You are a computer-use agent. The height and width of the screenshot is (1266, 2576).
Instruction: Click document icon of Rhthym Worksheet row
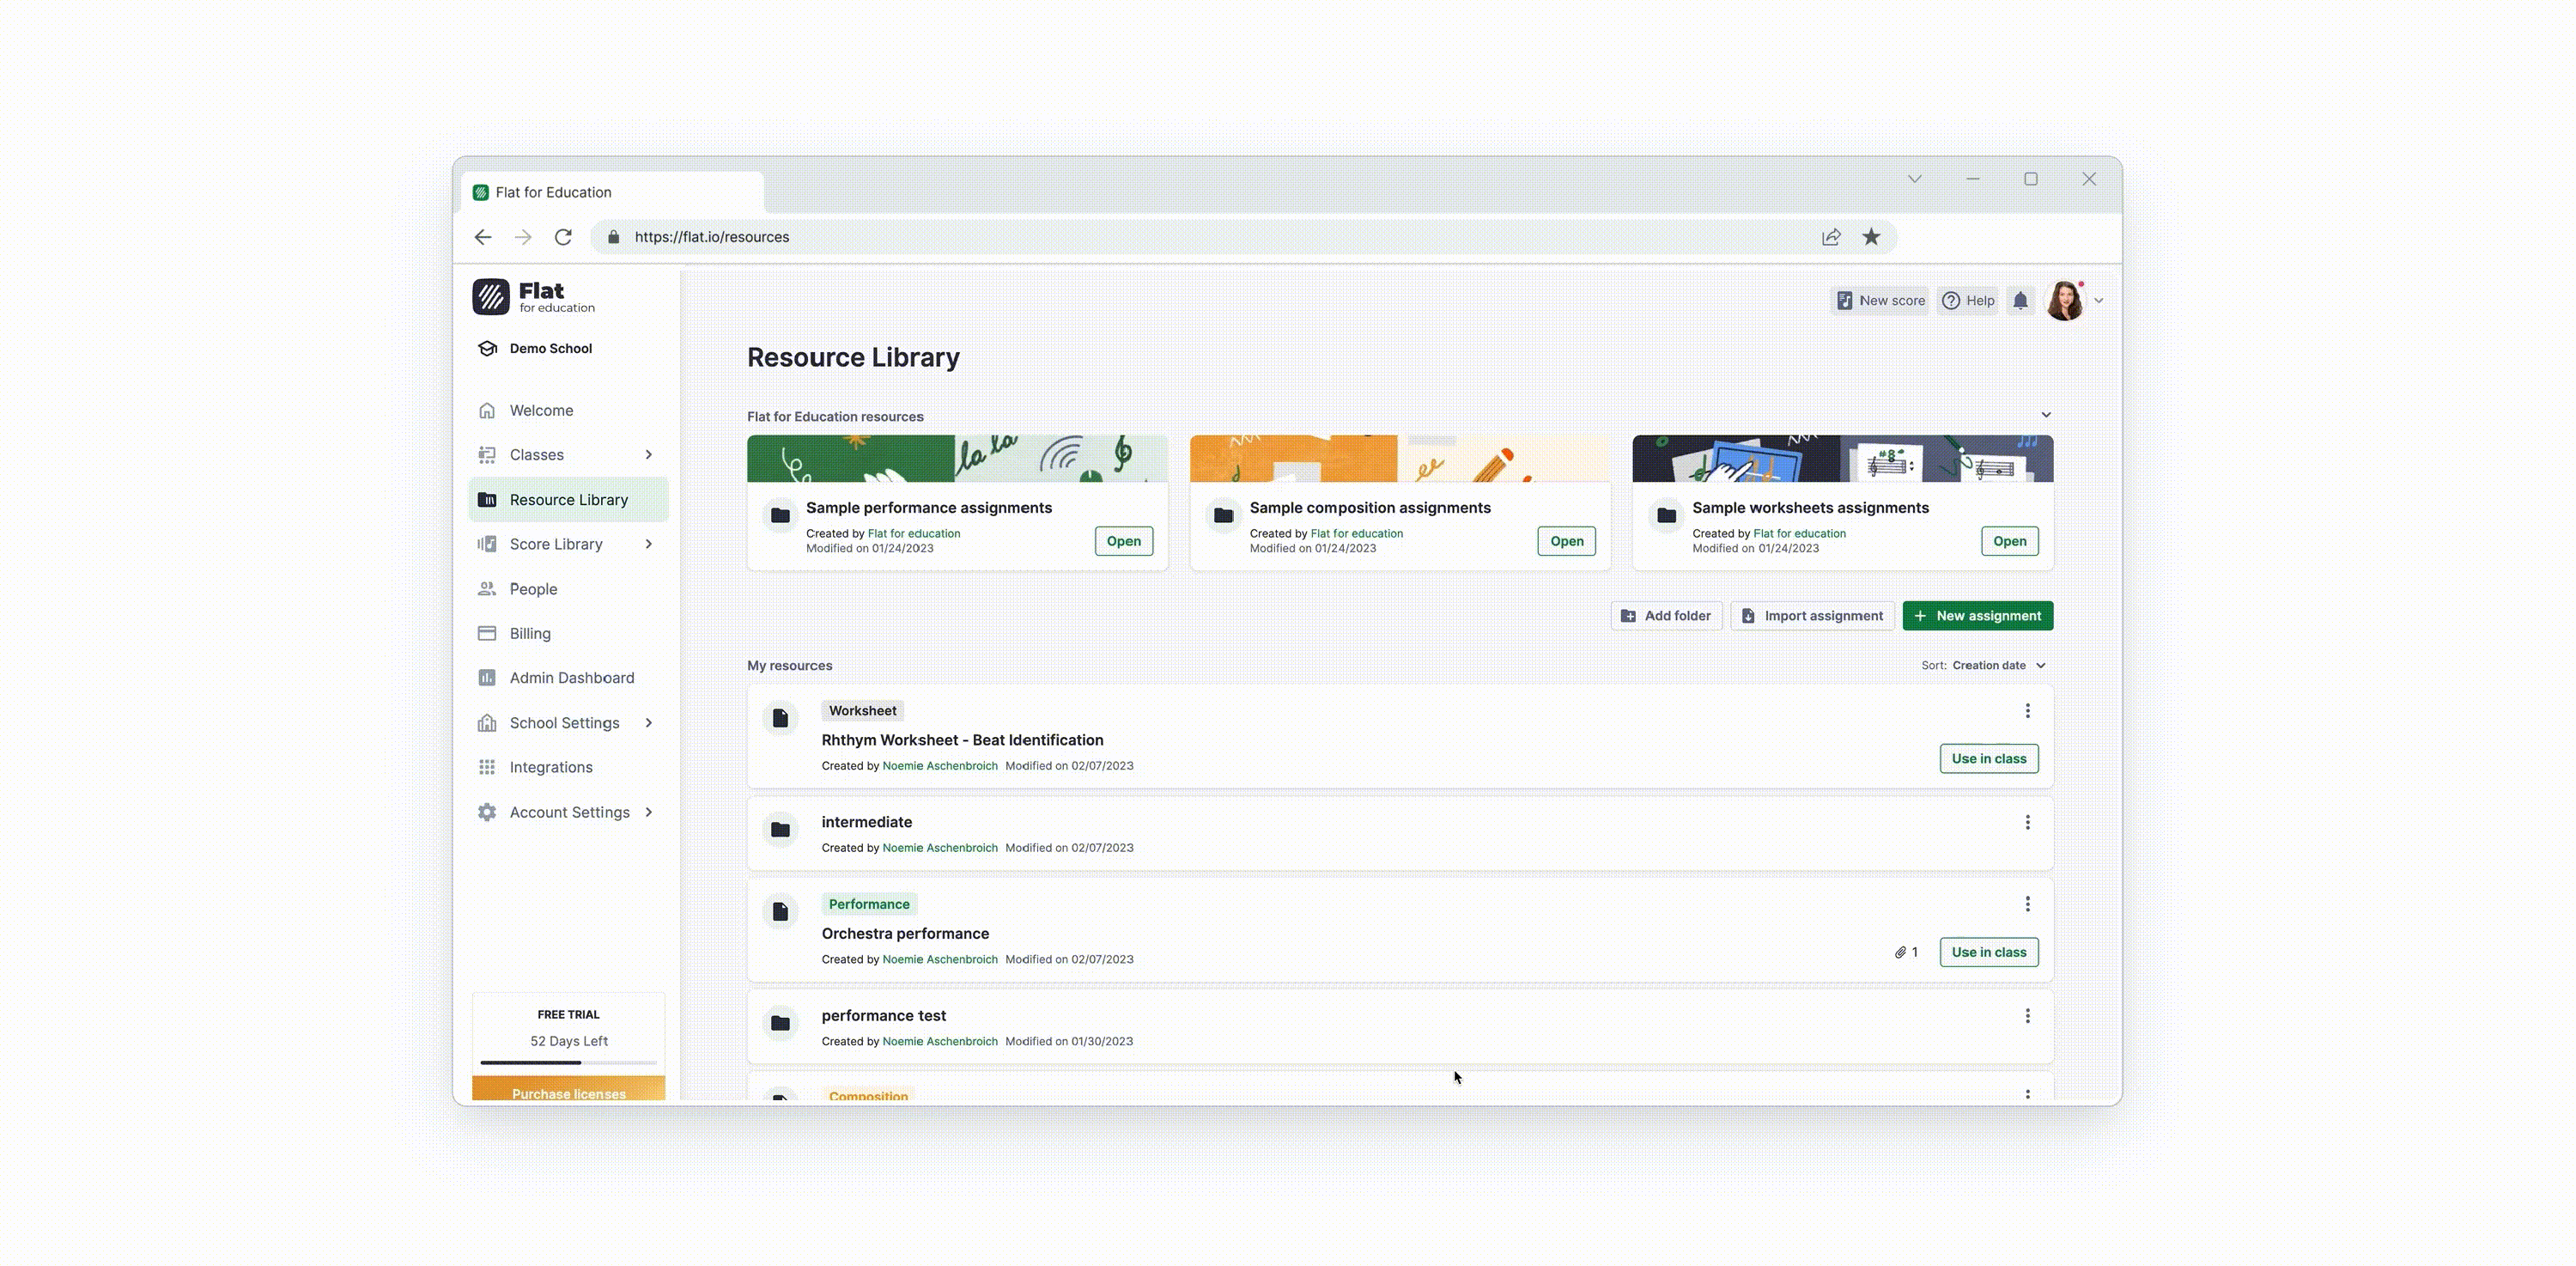click(780, 718)
